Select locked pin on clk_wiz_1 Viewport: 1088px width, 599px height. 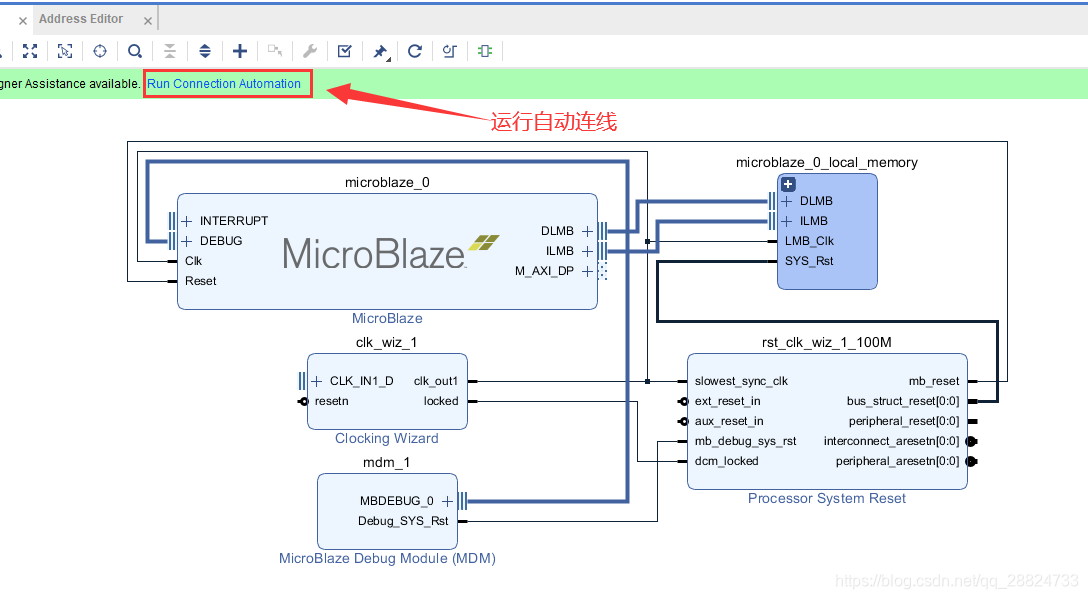(441, 401)
